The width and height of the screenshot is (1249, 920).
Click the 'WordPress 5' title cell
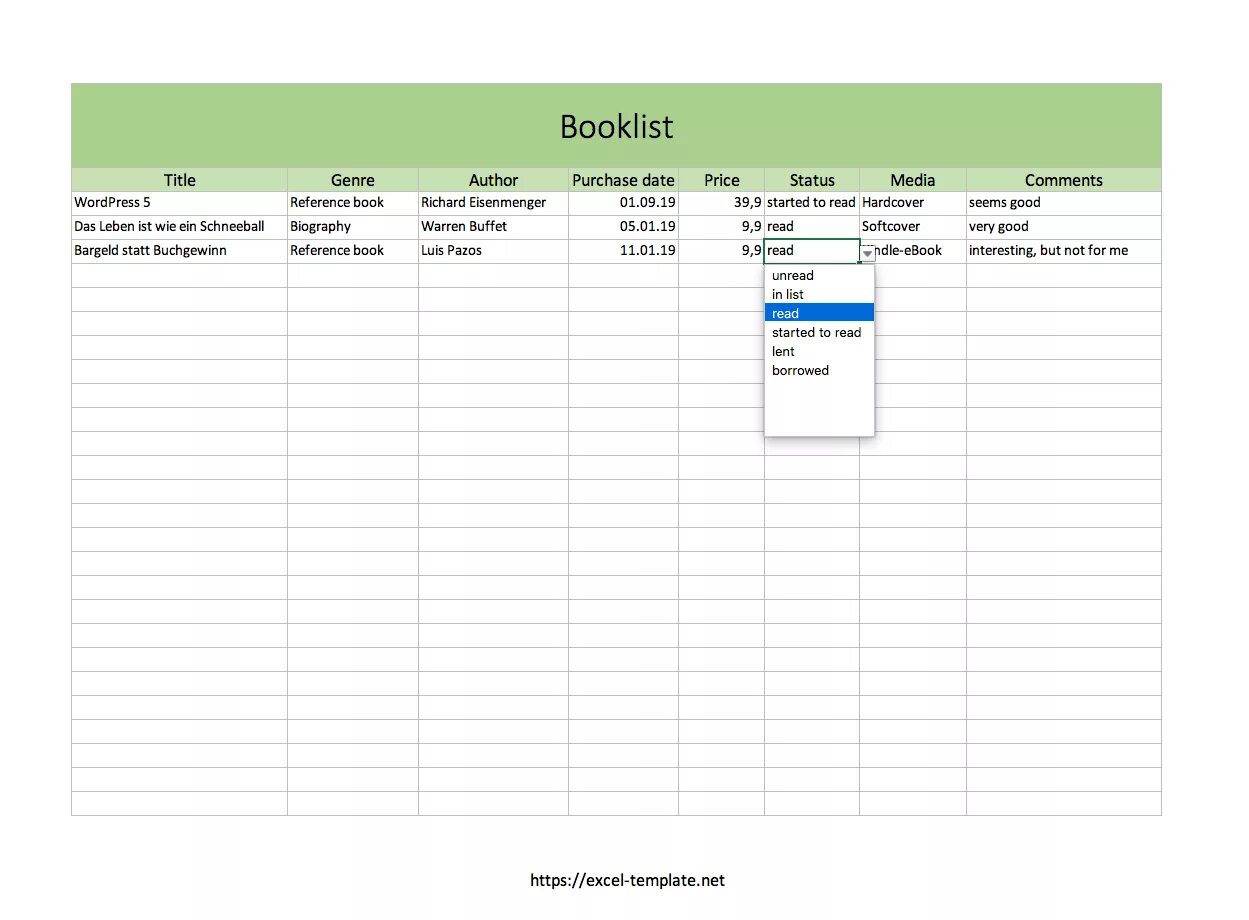(180, 203)
